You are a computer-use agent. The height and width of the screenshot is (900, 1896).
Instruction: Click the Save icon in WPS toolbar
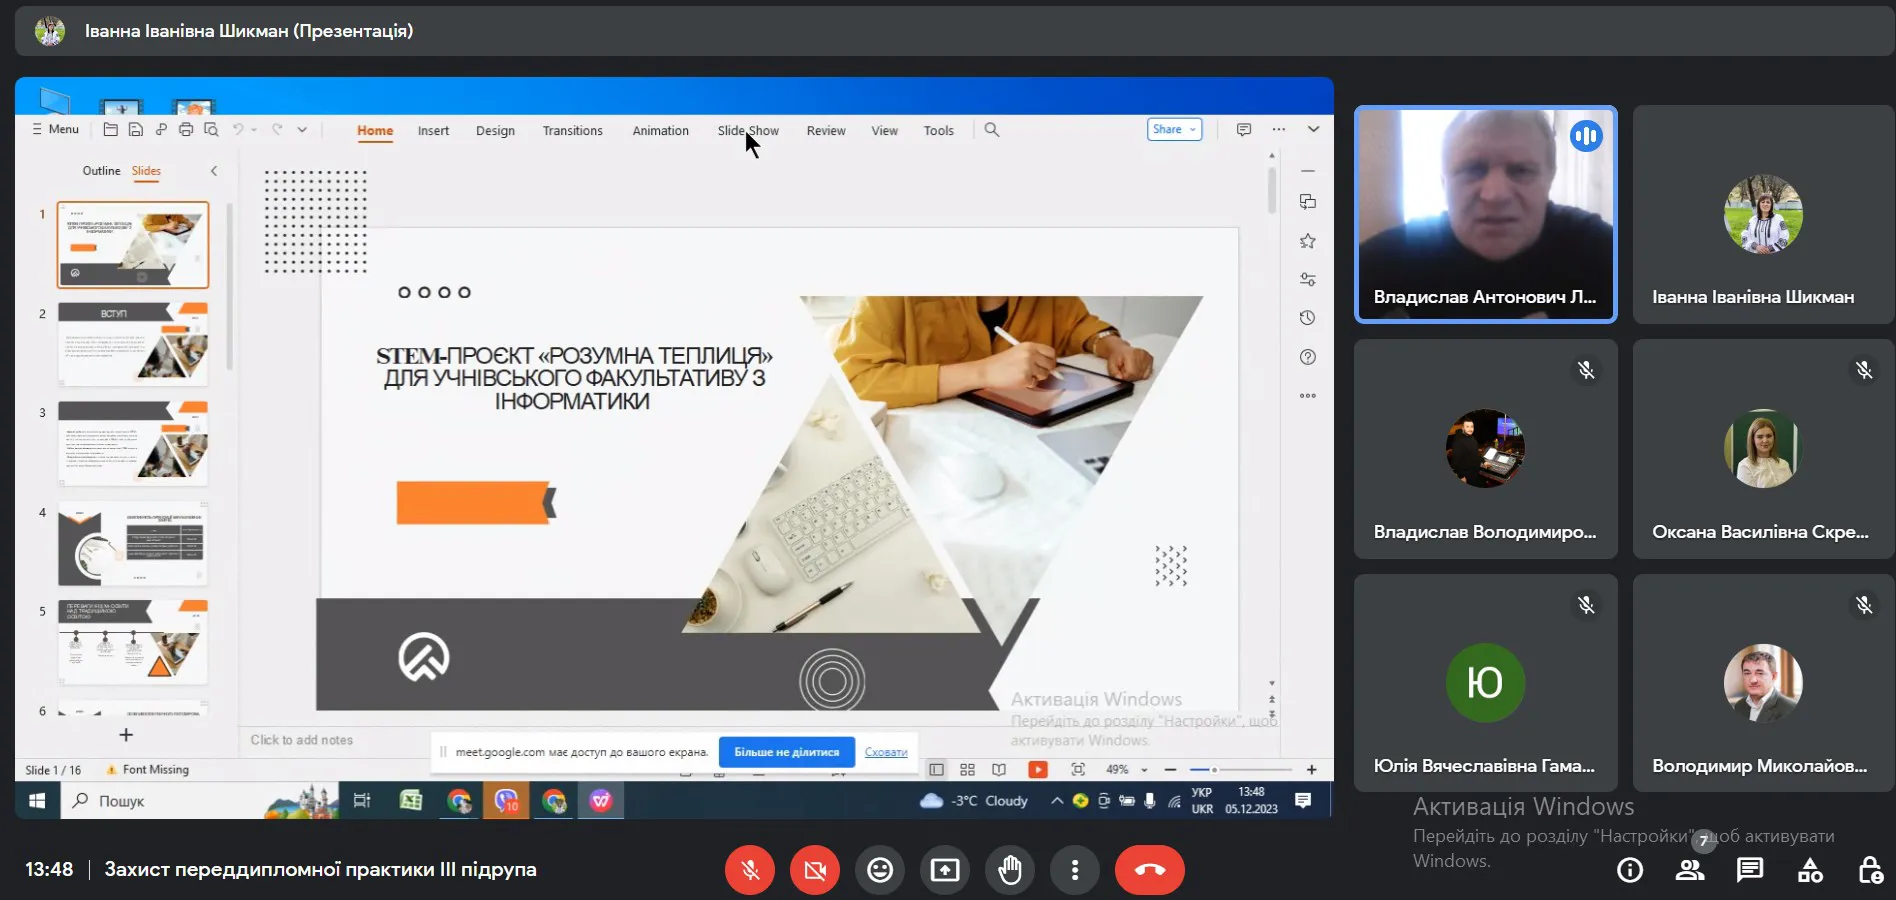135,129
